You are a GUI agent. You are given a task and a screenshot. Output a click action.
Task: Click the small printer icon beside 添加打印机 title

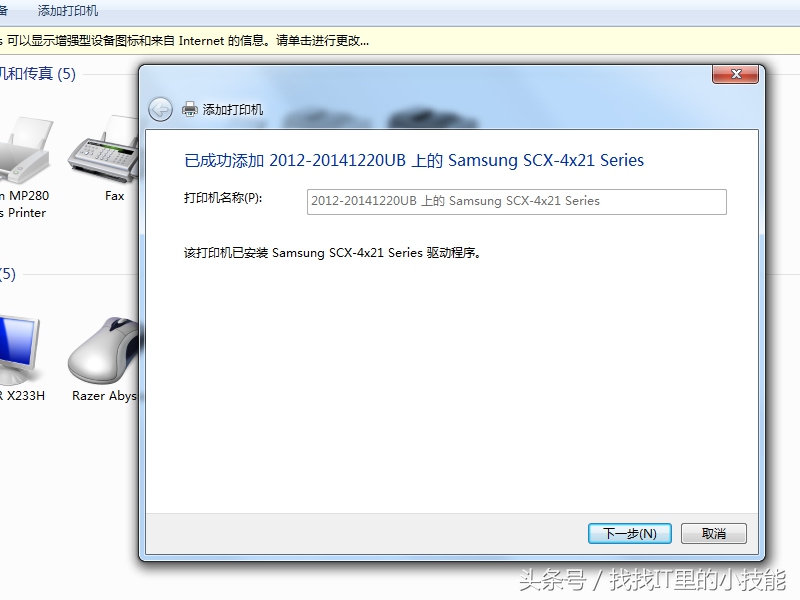[190, 109]
